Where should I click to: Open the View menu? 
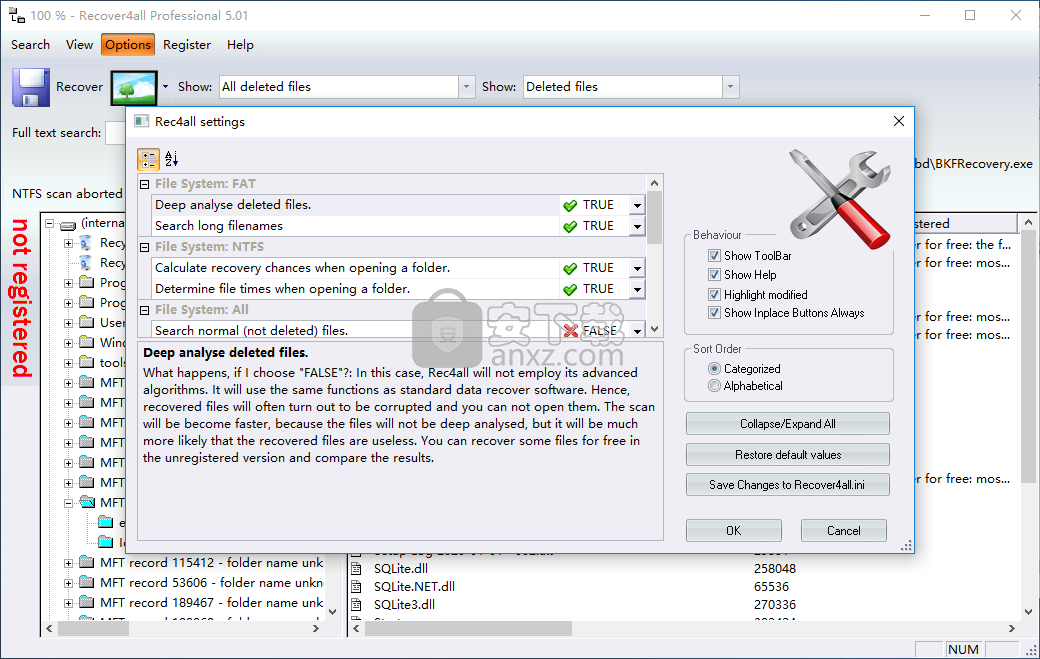pyautogui.click(x=80, y=45)
